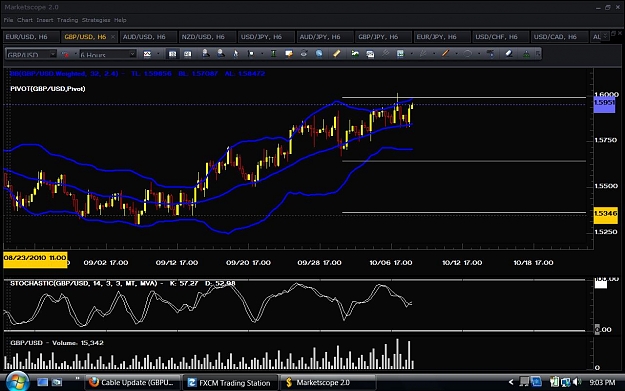Click the green vertical line tool icon

click(x=273, y=53)
